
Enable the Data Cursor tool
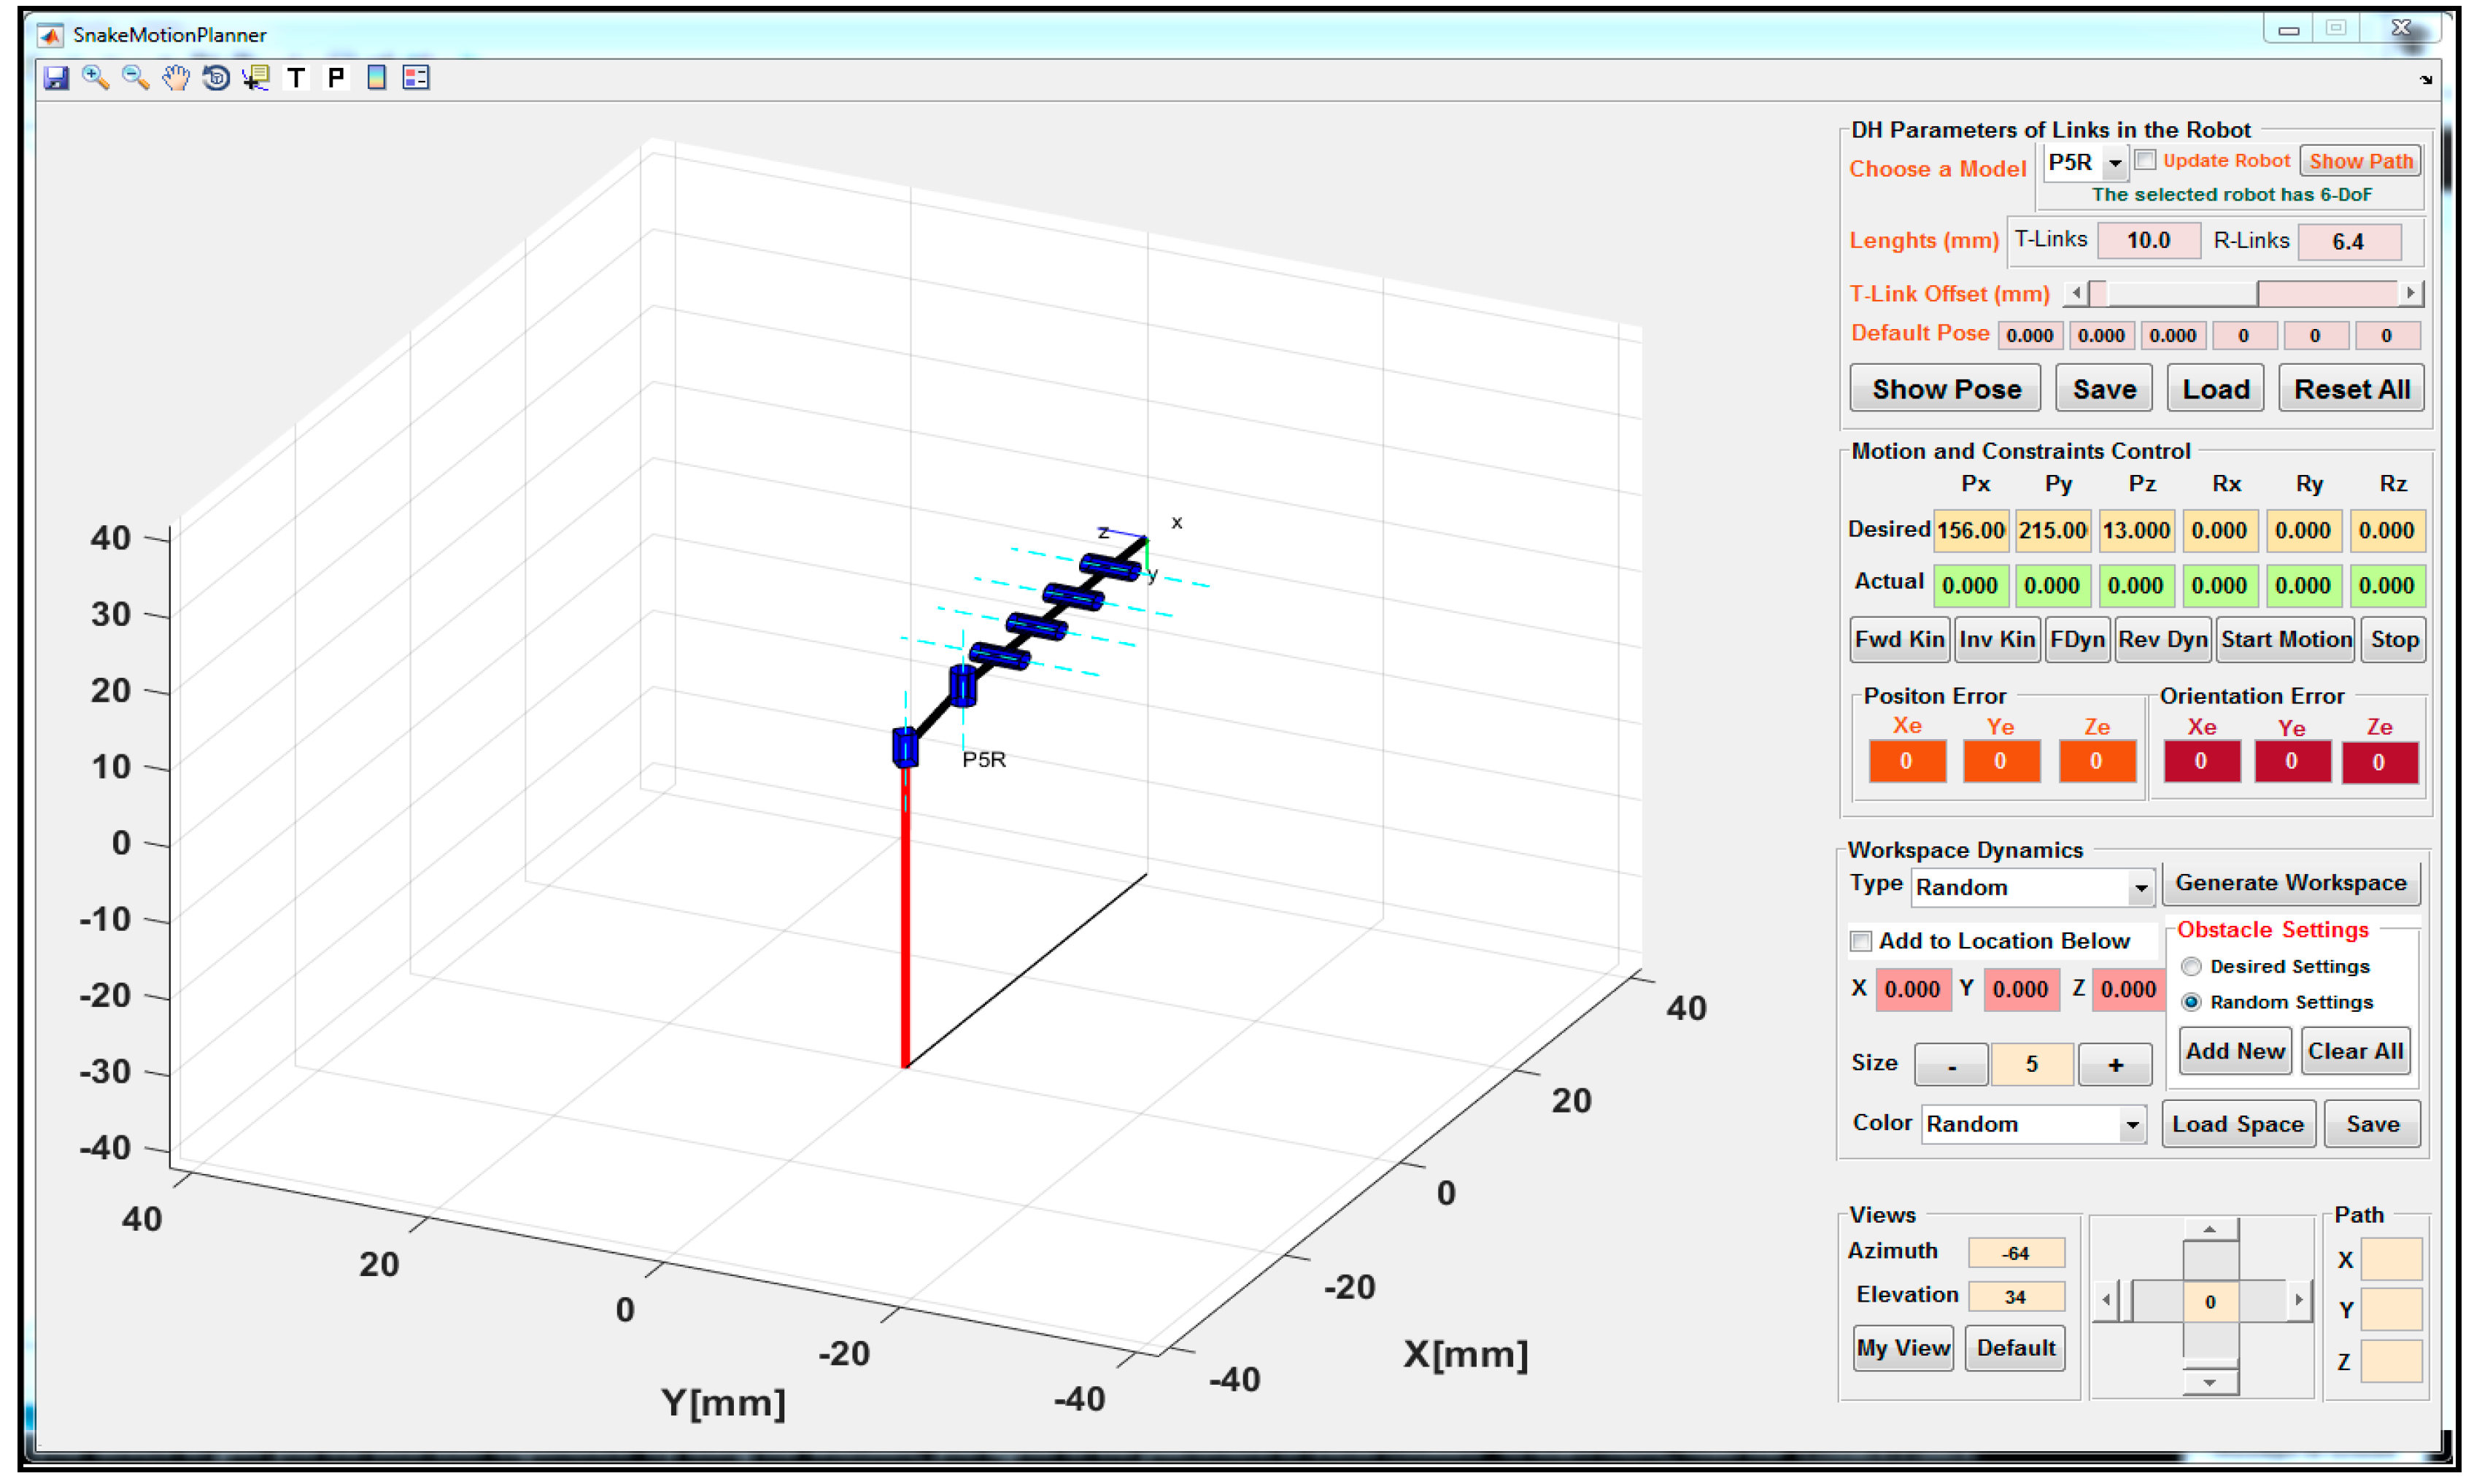[x=256, y=78]
